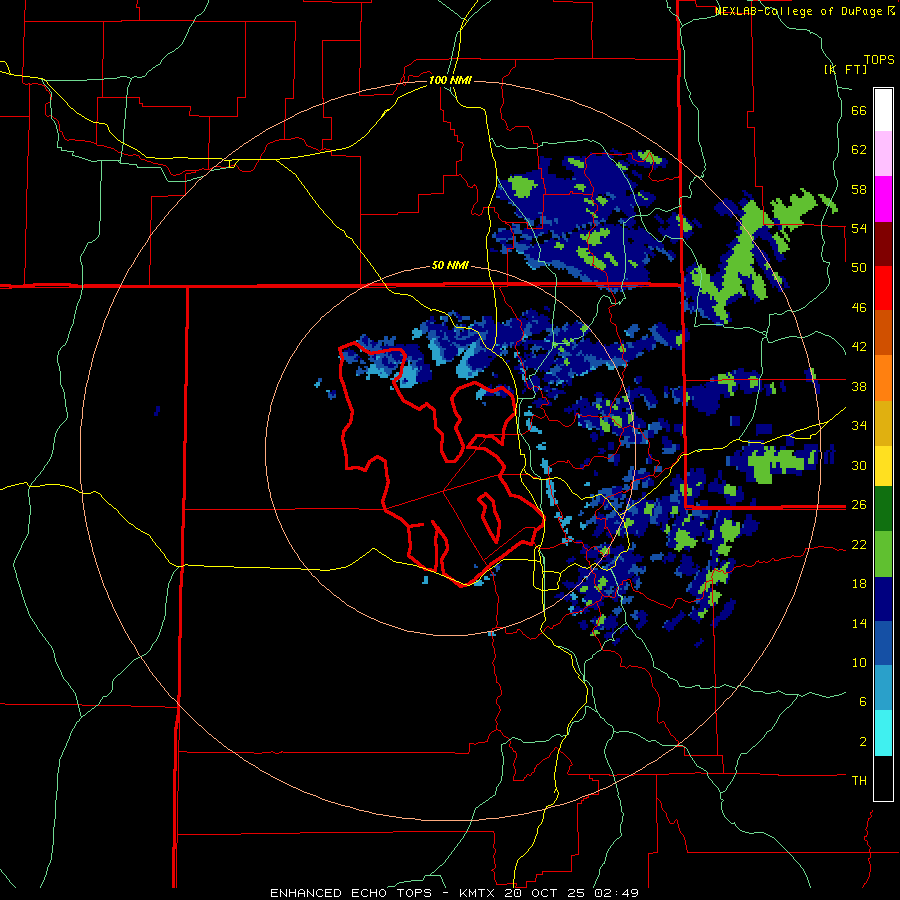Click the legend value 46
The height and width of the screenshot is (900, 900).
(x=859, y=308)
